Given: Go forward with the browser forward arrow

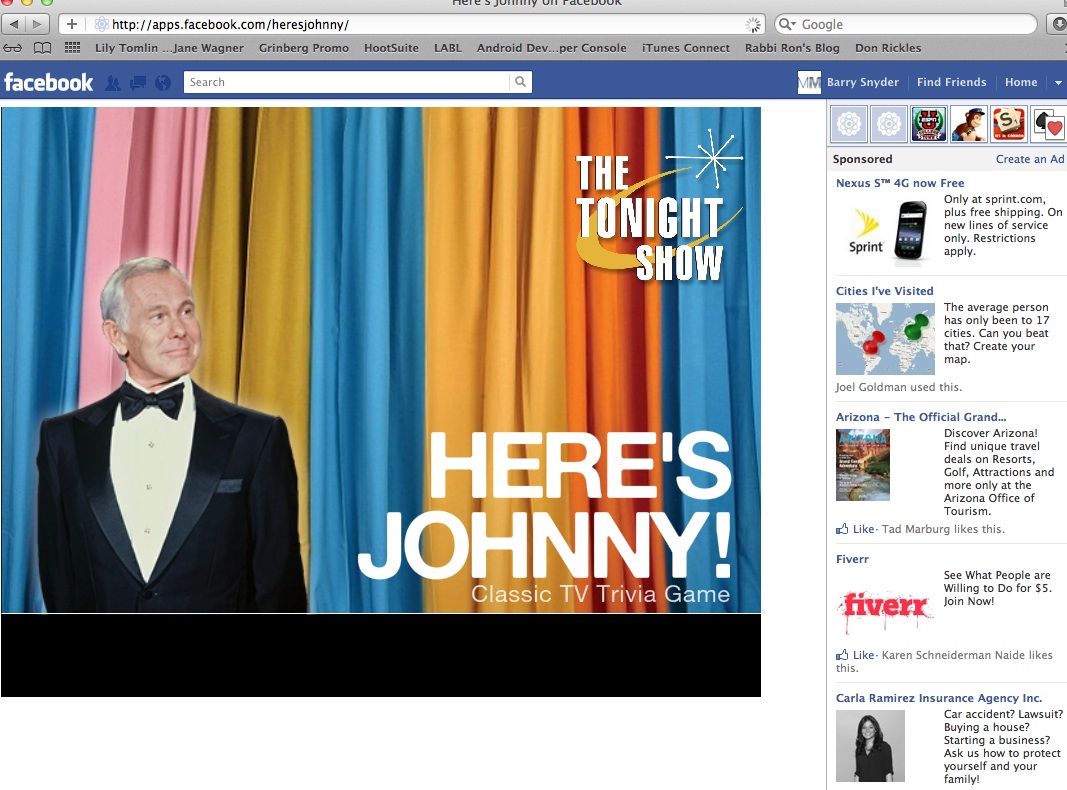Looking at the screenshot, I should 37,24.
